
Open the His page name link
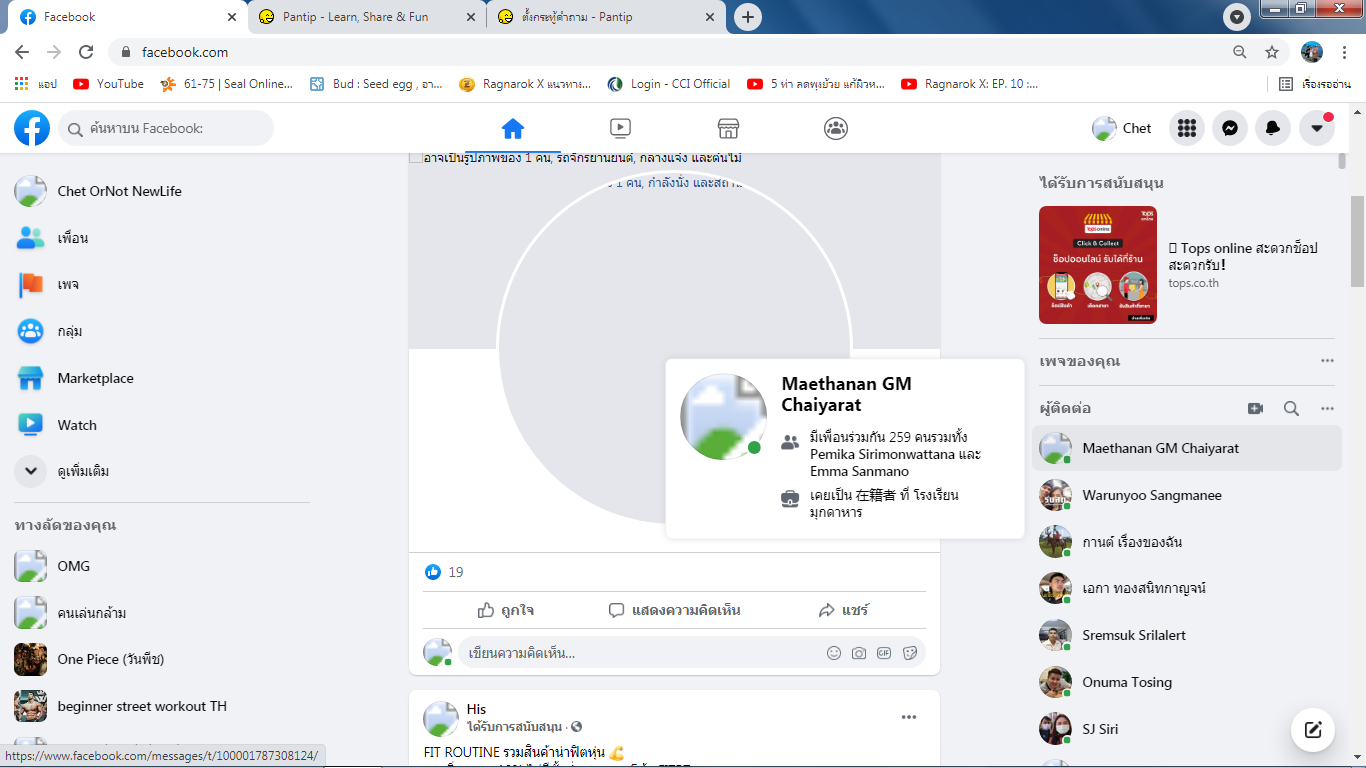(x=476, y=709)
